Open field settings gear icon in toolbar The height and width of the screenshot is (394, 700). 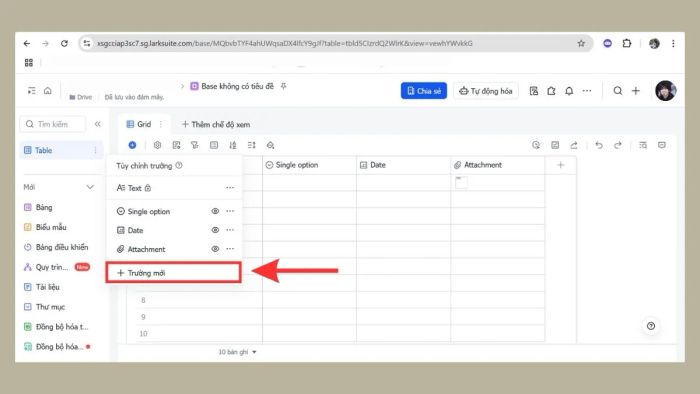(x=157, y=145)
